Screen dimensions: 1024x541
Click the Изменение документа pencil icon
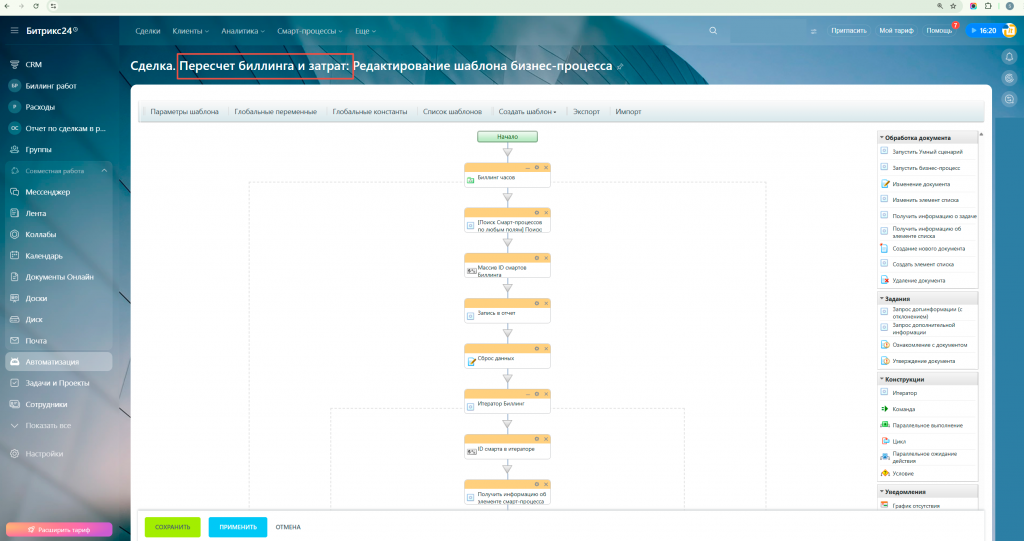click(885, 184)
